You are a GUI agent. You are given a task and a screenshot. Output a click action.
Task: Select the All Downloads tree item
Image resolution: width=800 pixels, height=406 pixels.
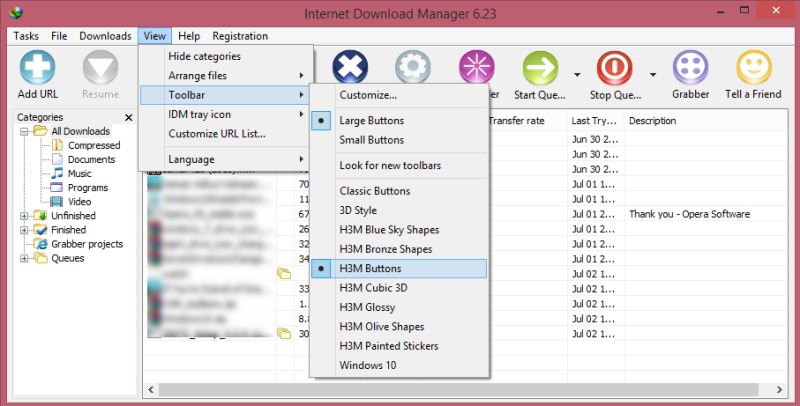click(x=81, y=132)
